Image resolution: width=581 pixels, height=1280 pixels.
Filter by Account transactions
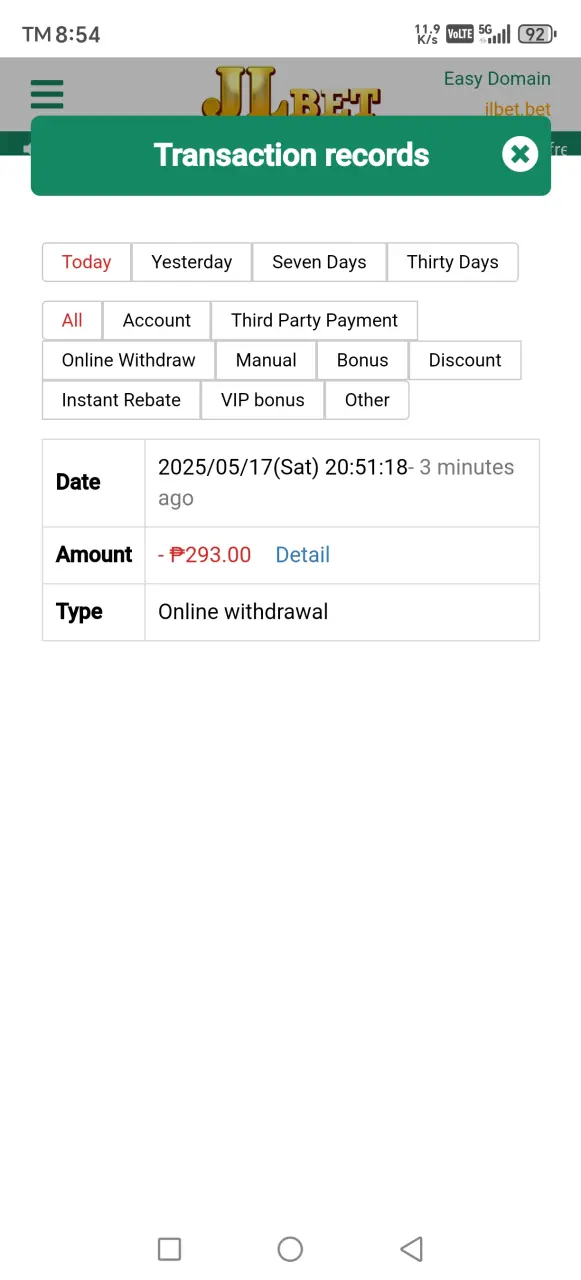click(156, 320)
